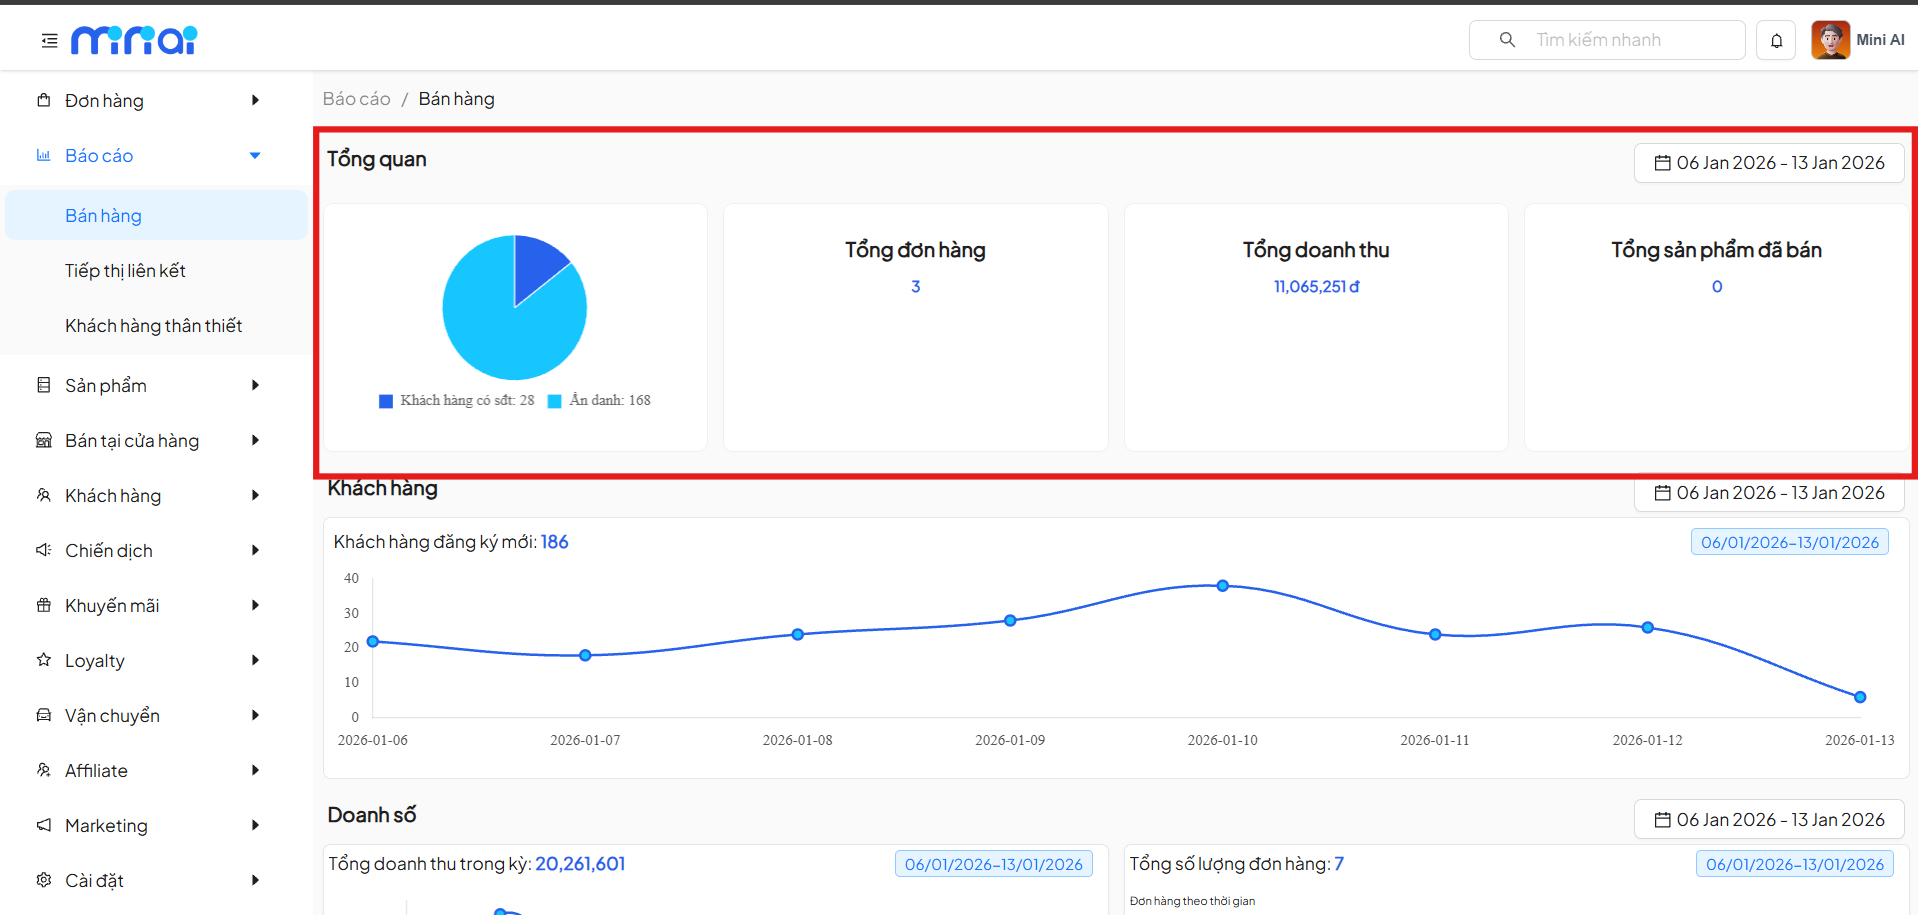This screenshot has height=915, width=1918.
Task: Click the Bán tại cửa hàng store icon
Action: (44, 440)
